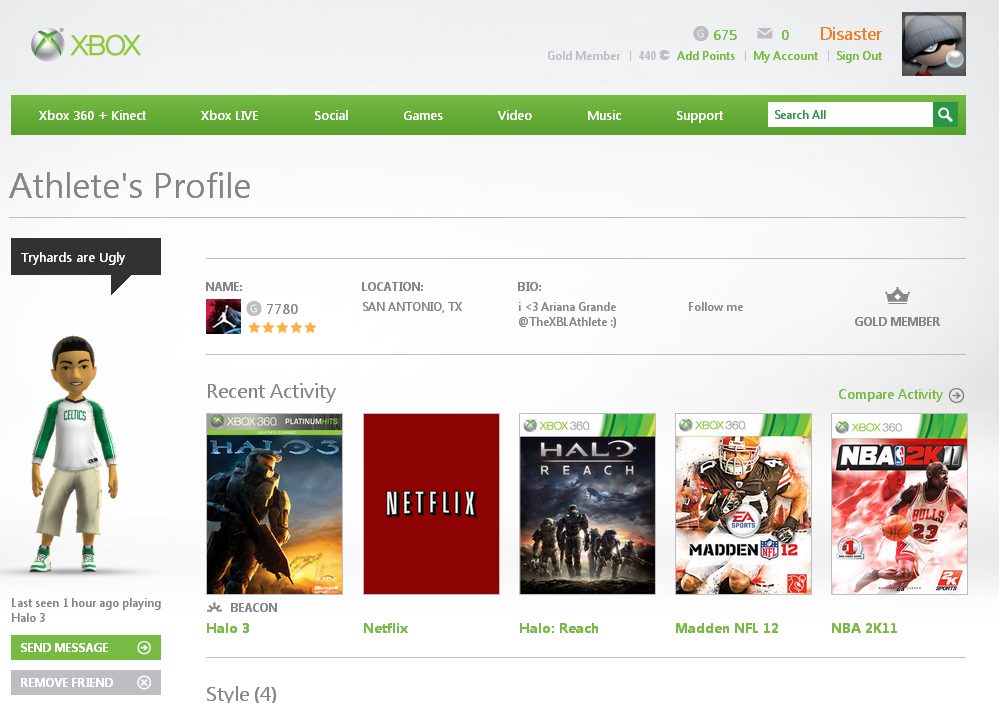Click the SAN ANTONIO, TX location text
The image size is (999, 703).
tap(412, 307)
